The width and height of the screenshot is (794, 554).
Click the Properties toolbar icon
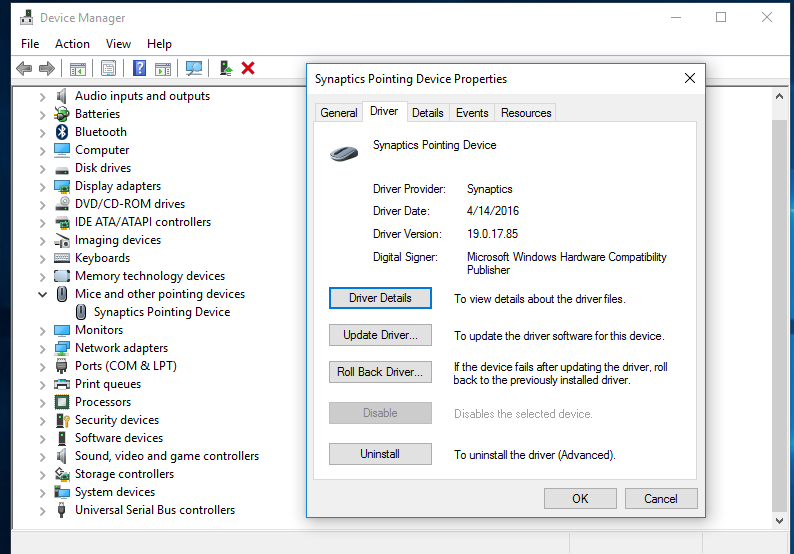(108, 68)
